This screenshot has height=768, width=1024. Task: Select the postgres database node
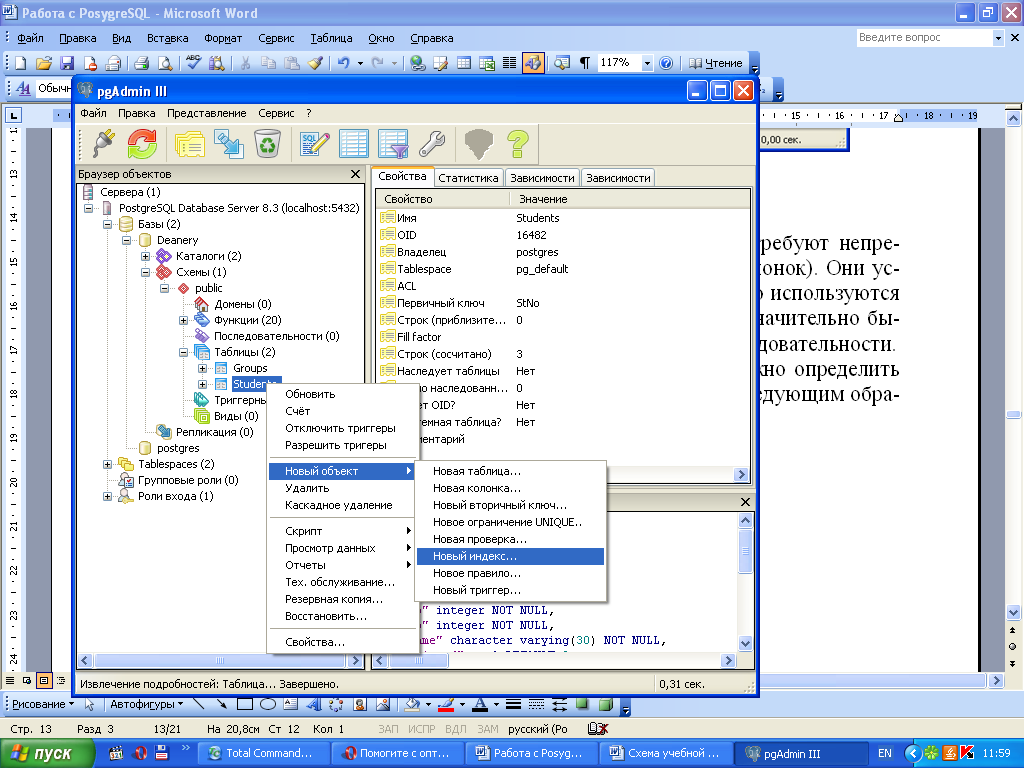178,449
